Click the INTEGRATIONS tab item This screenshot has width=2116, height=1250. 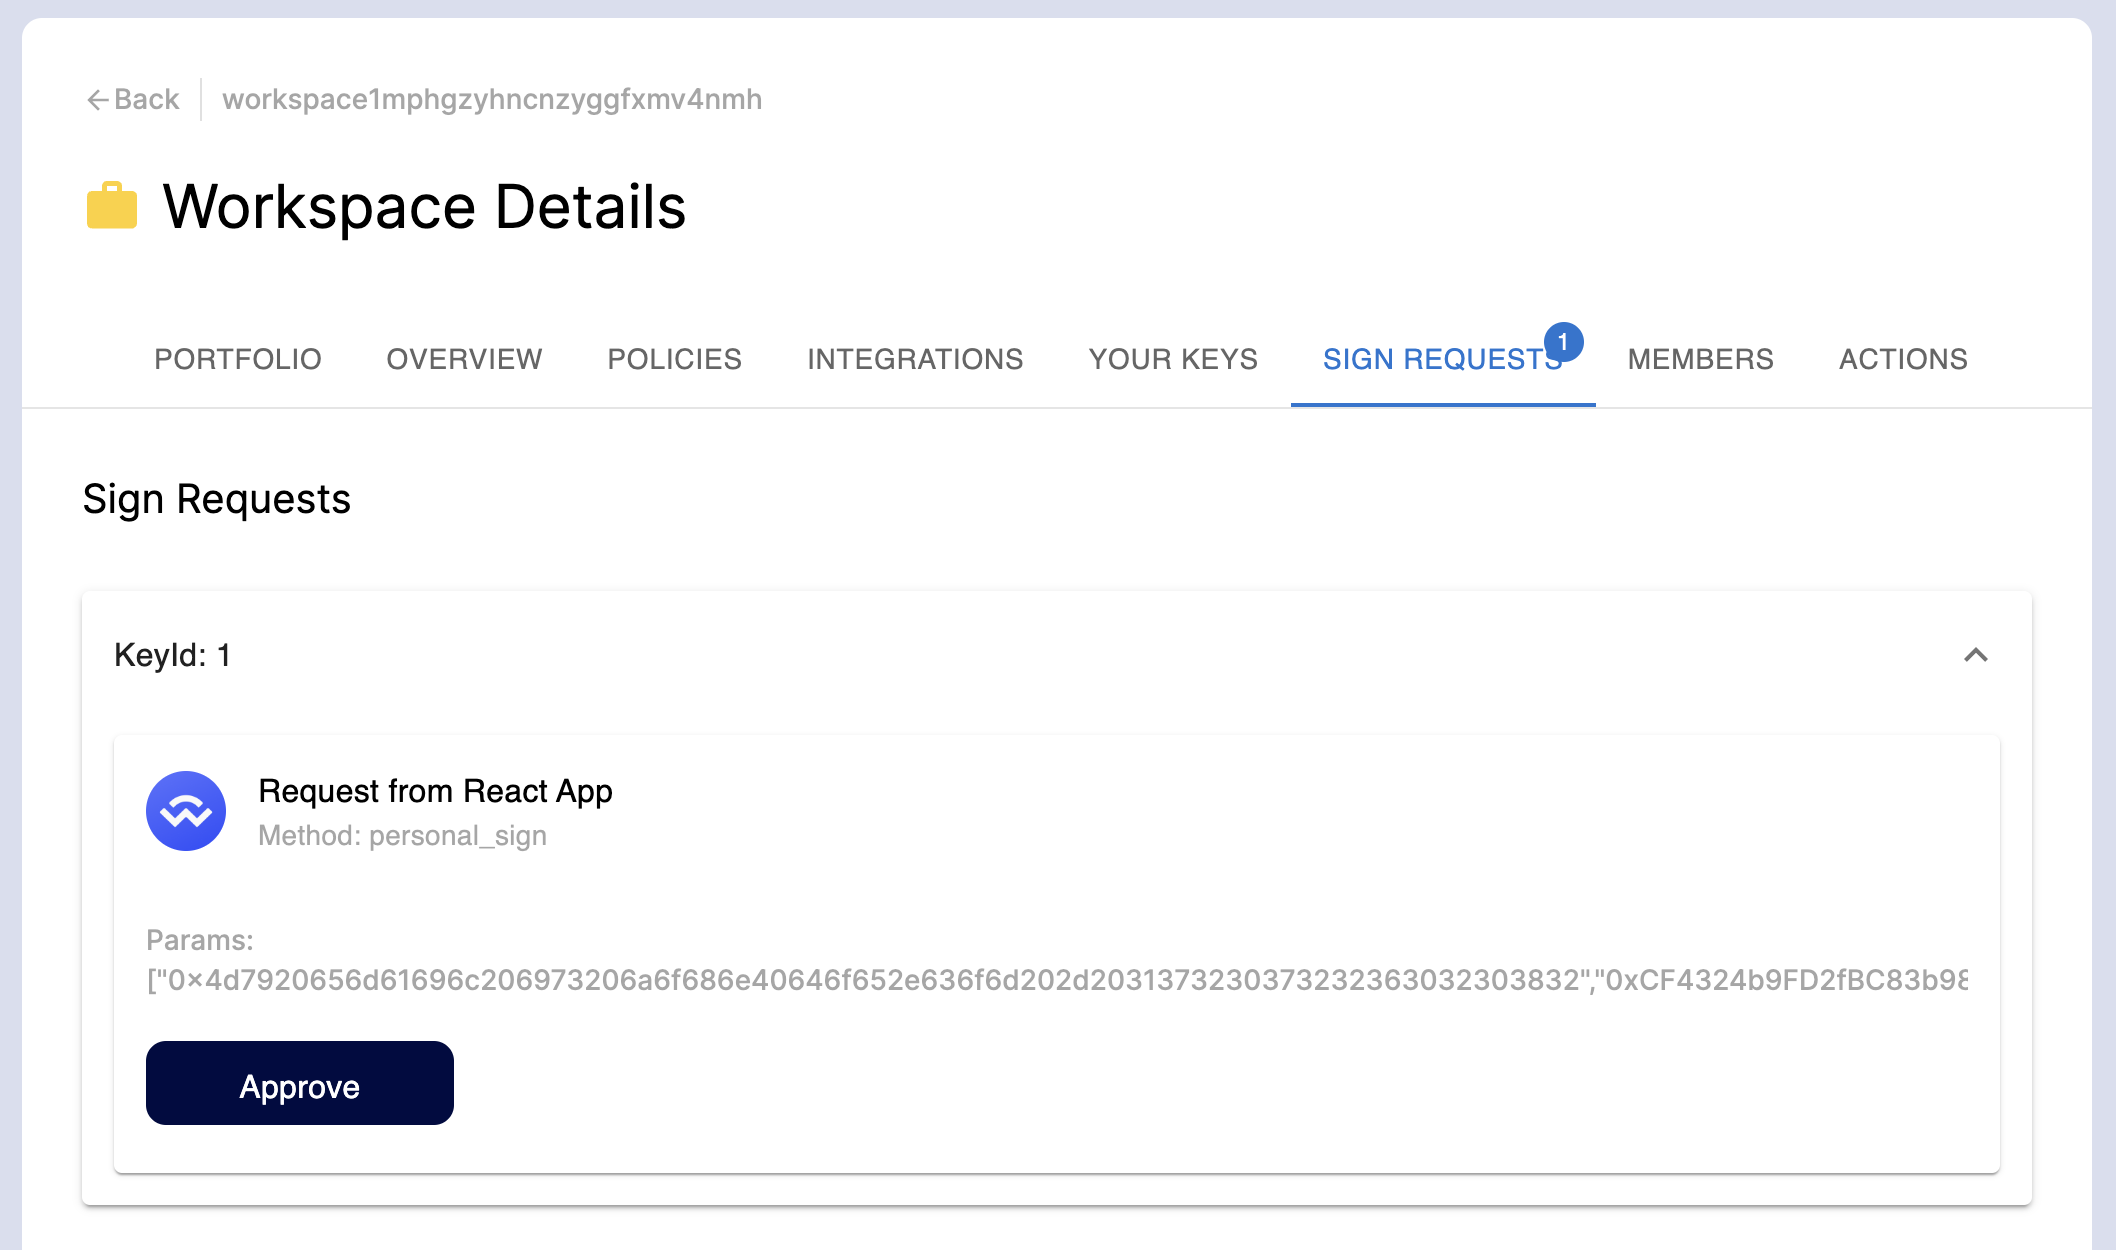click(x=914, y=359)
